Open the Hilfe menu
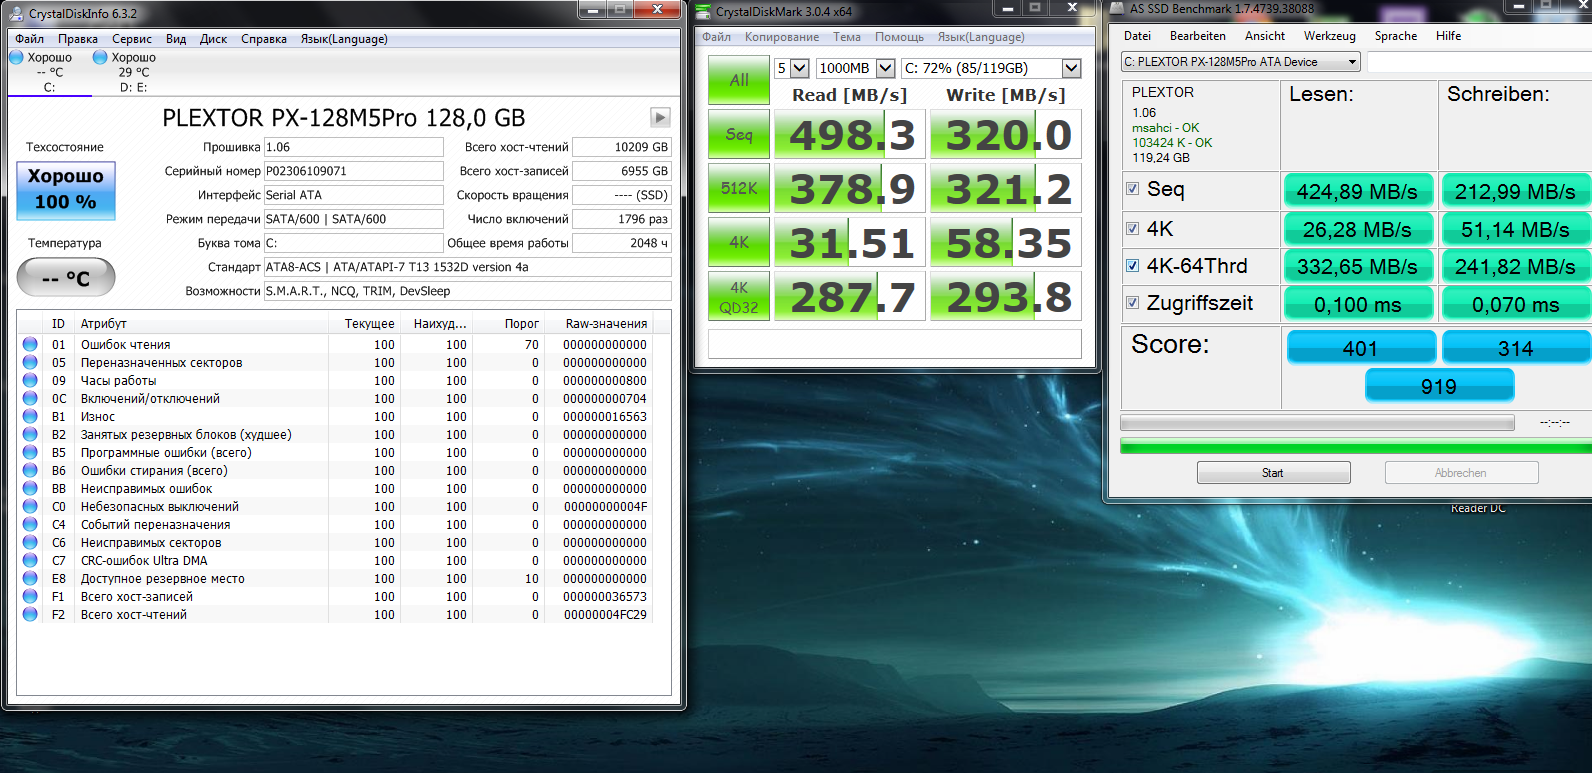Viewport: 1592px width, 773px height. tap(1449, 36)
